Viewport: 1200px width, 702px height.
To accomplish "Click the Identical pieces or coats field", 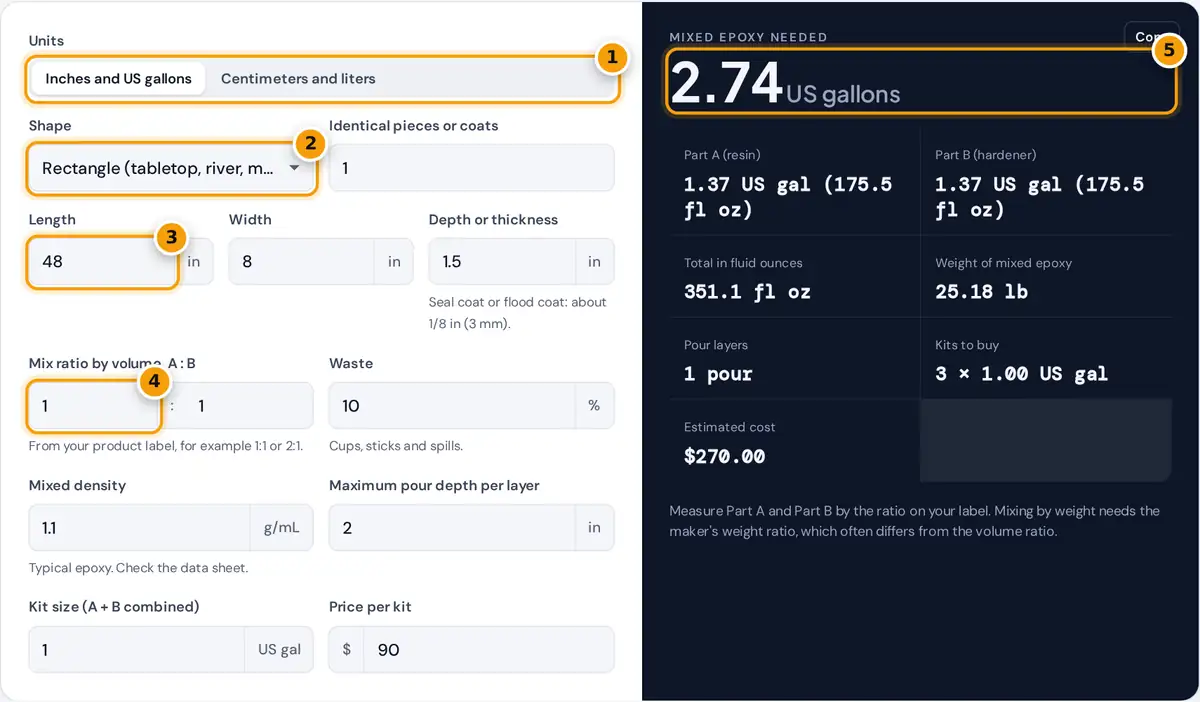I will 471,168.
